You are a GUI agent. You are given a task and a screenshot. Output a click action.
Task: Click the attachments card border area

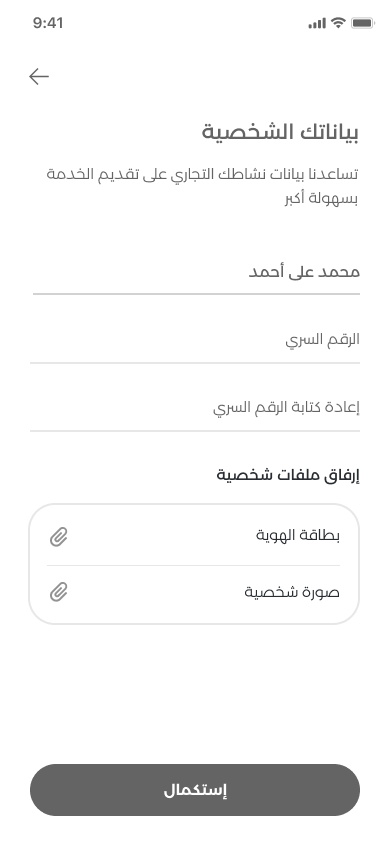coord(194,564)
